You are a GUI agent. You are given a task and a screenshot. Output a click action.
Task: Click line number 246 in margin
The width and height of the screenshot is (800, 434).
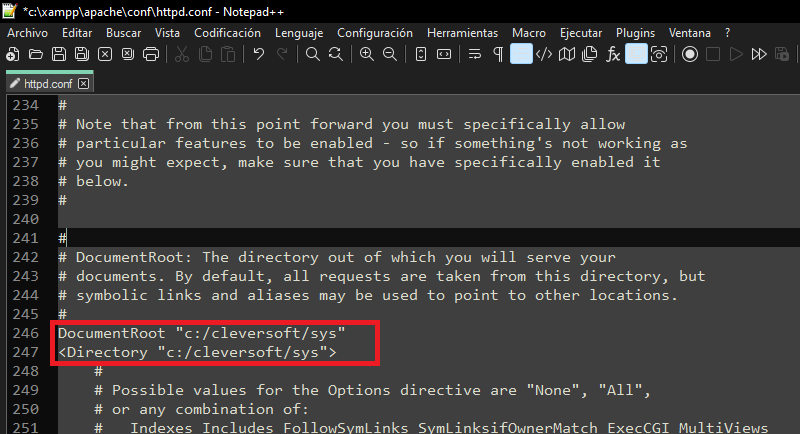click(x=24, y=333)
